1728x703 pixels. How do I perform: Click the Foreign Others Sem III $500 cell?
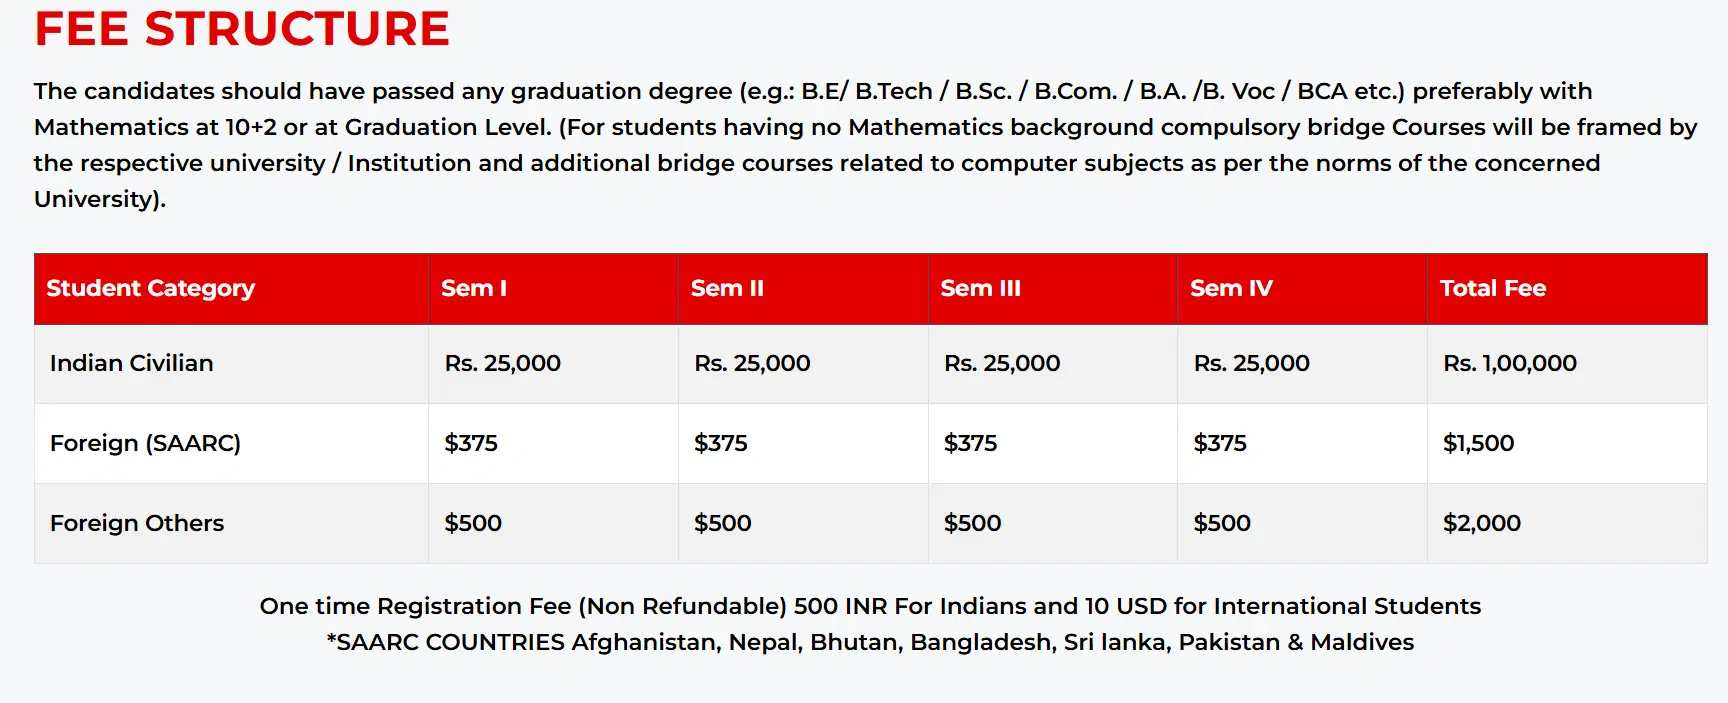(972, 523)
